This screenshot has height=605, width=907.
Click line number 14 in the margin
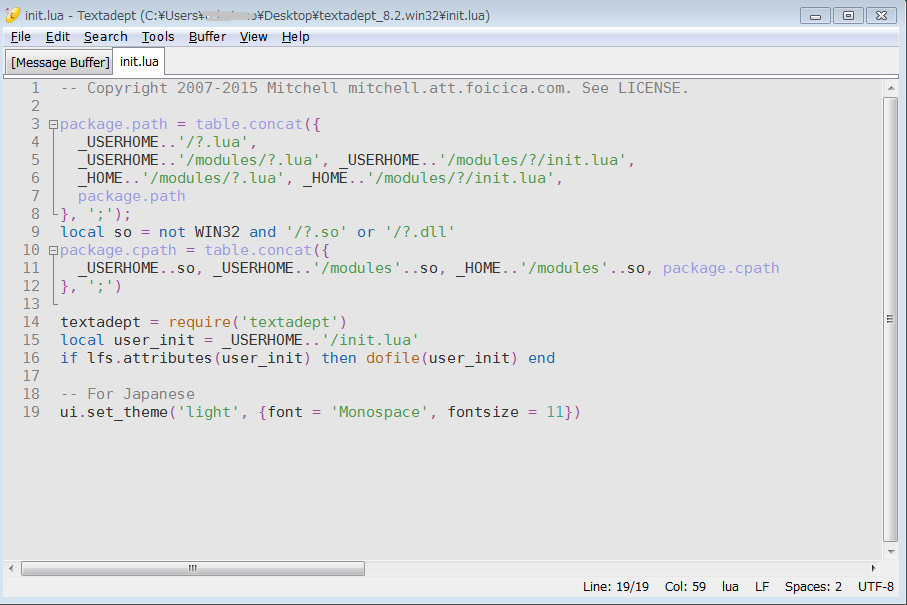31,322
